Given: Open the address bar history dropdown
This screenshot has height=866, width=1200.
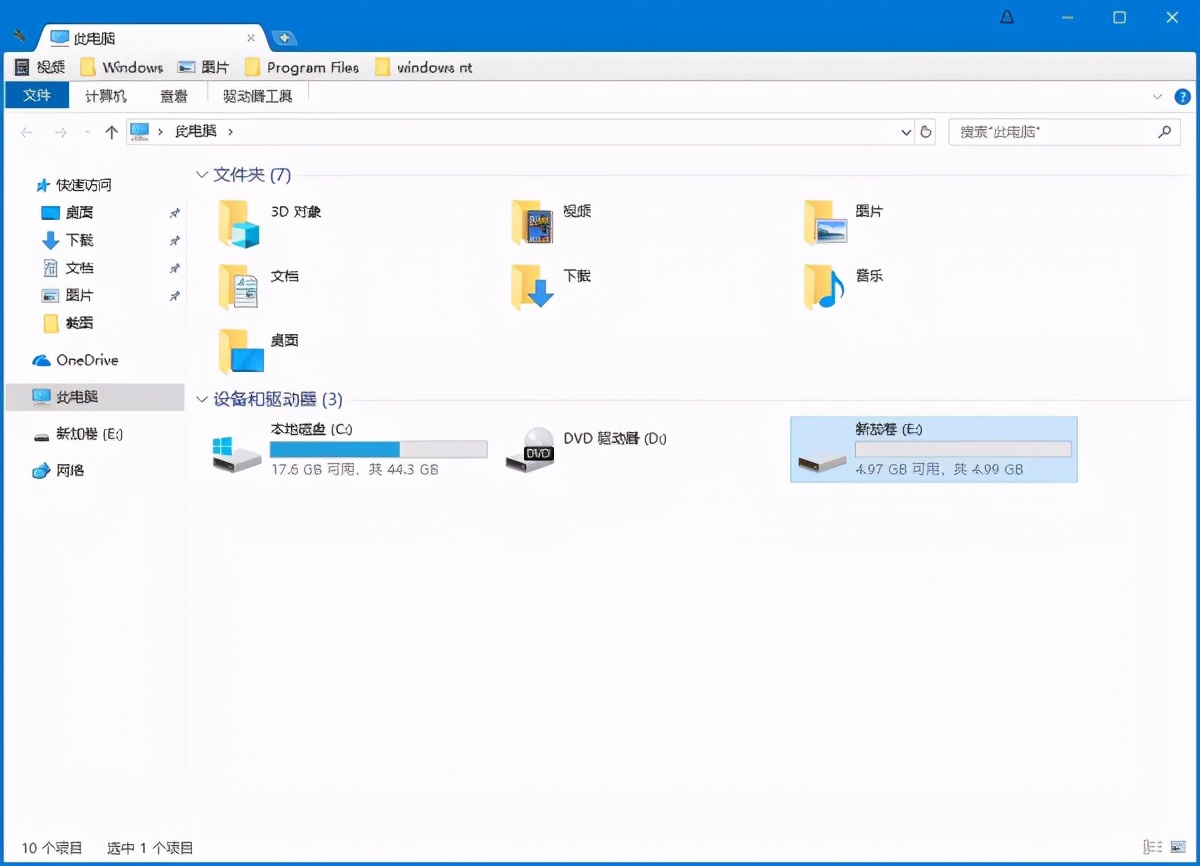Looking at the screenshot, I should pyautogui.click(x=906, y=132).
